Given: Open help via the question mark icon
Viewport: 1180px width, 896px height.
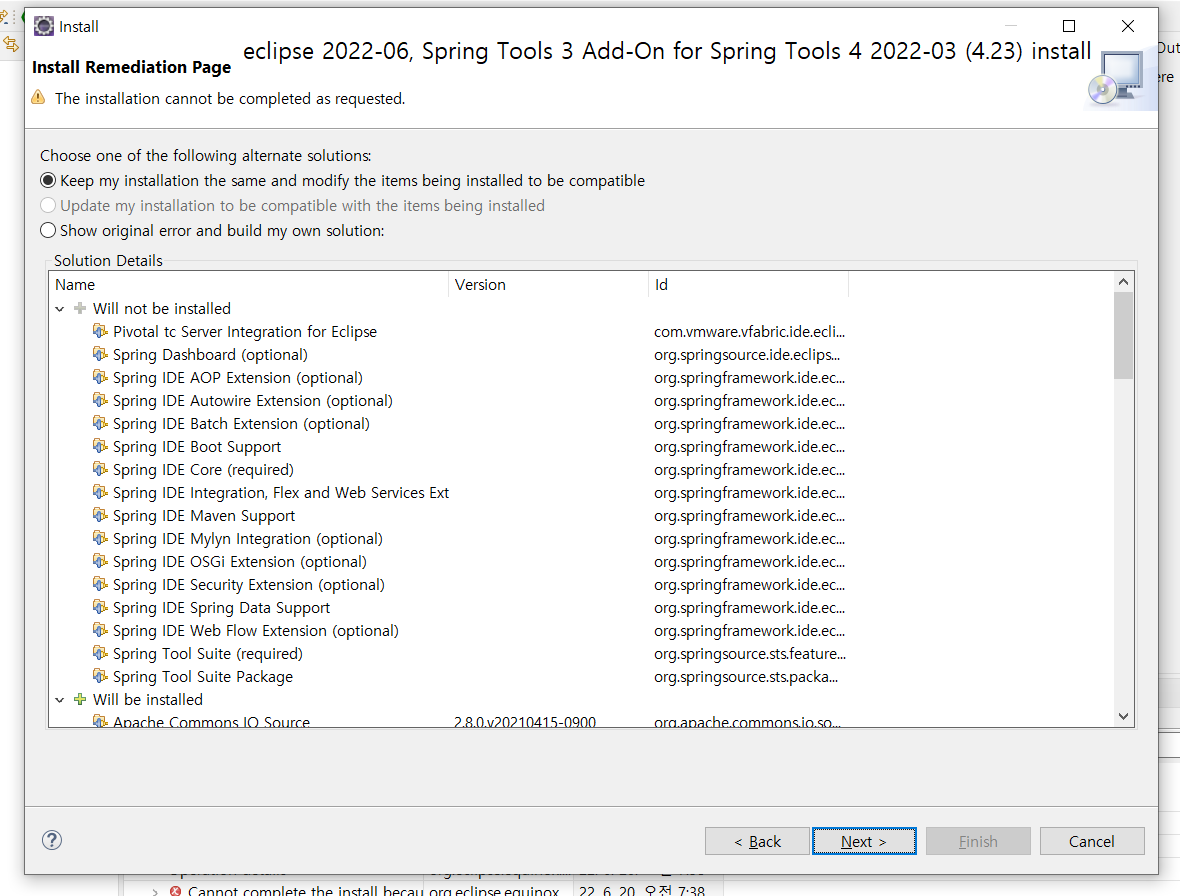Looking at the screenshot, I should (x=52, y=840).
